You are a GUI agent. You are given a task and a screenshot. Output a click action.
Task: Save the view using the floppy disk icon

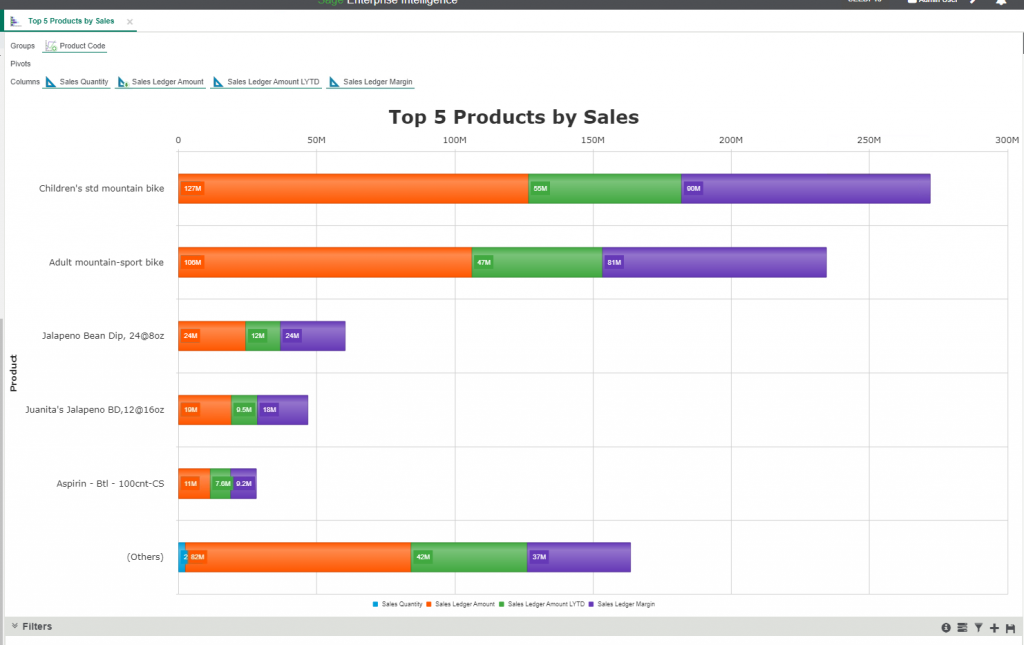click(1008, 627)
